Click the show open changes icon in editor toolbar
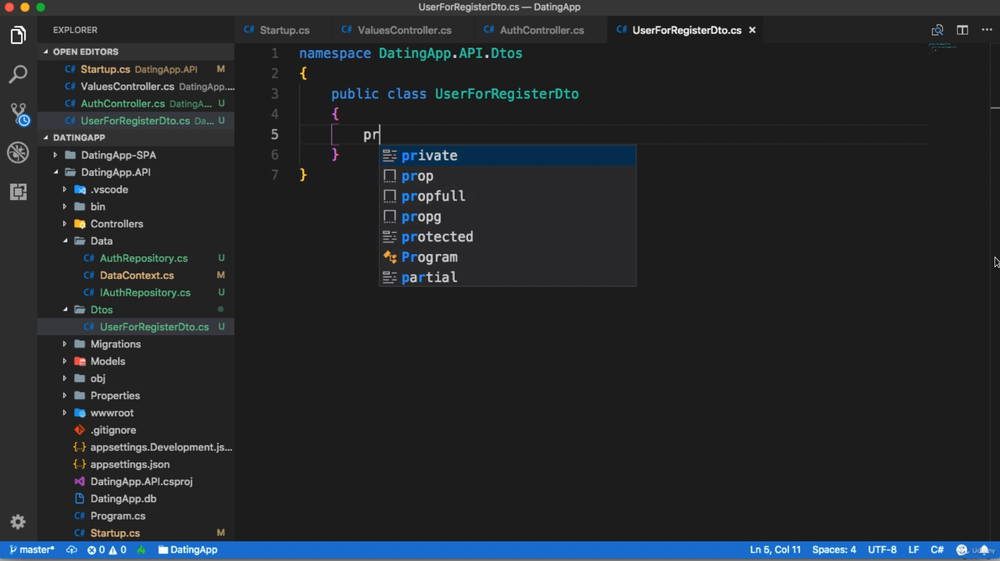1000x561 pixels. pyautogui.click(x=937, y=30)
